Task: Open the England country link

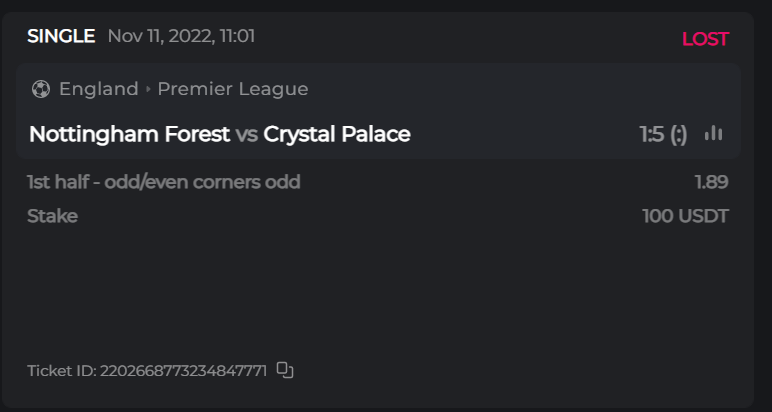Action: click(x=98, y=89)
